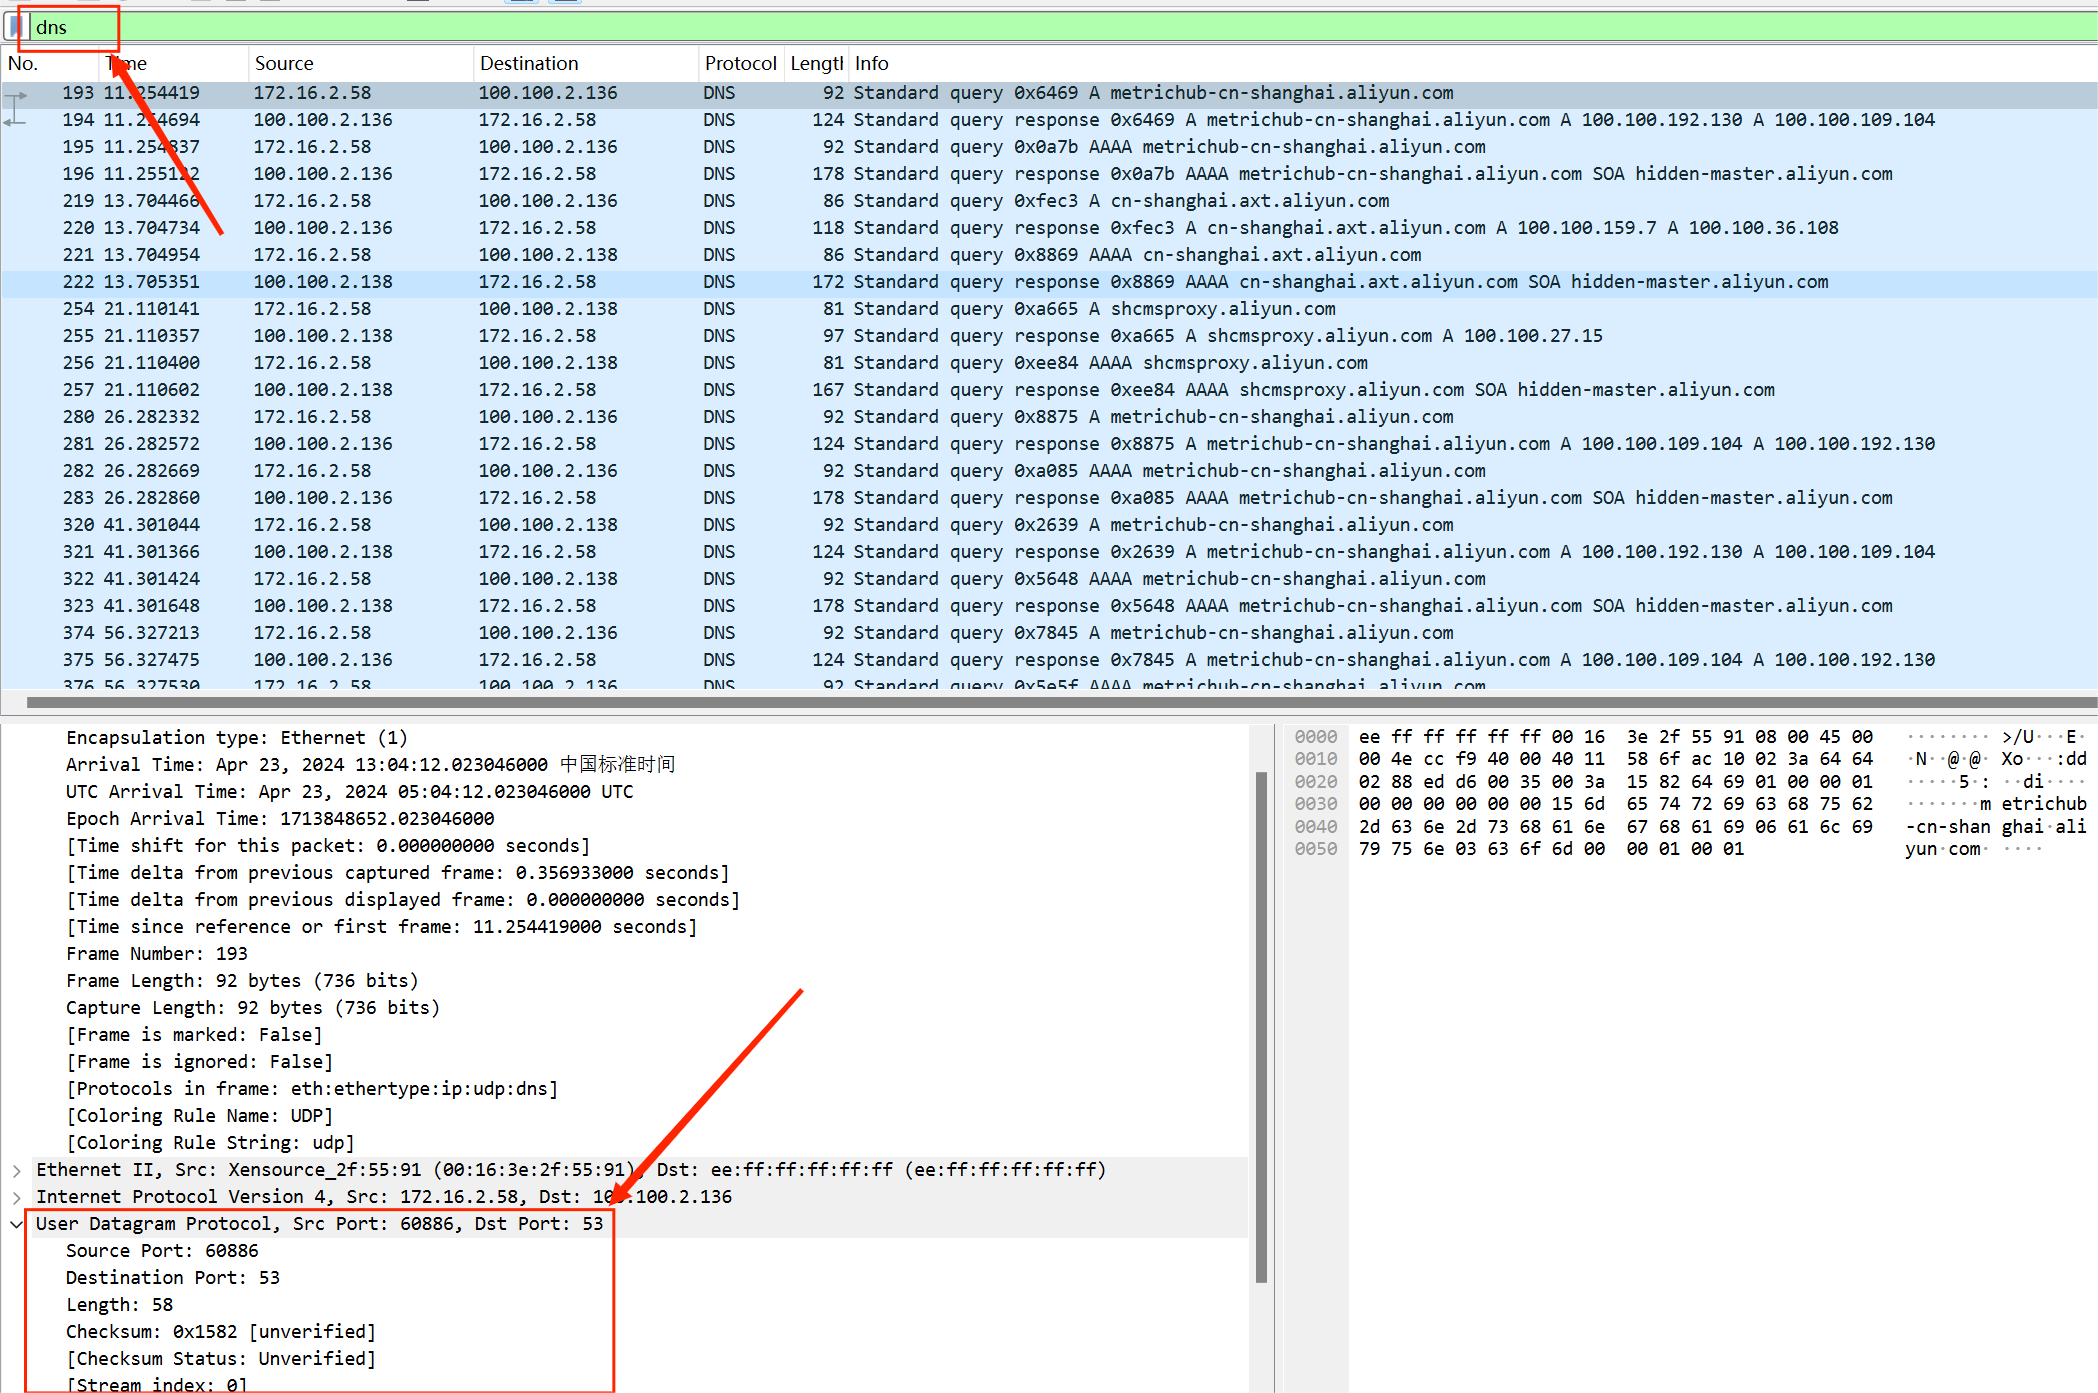
Task: Click the packet list horizontal scrollbar
Action: 1000,702
